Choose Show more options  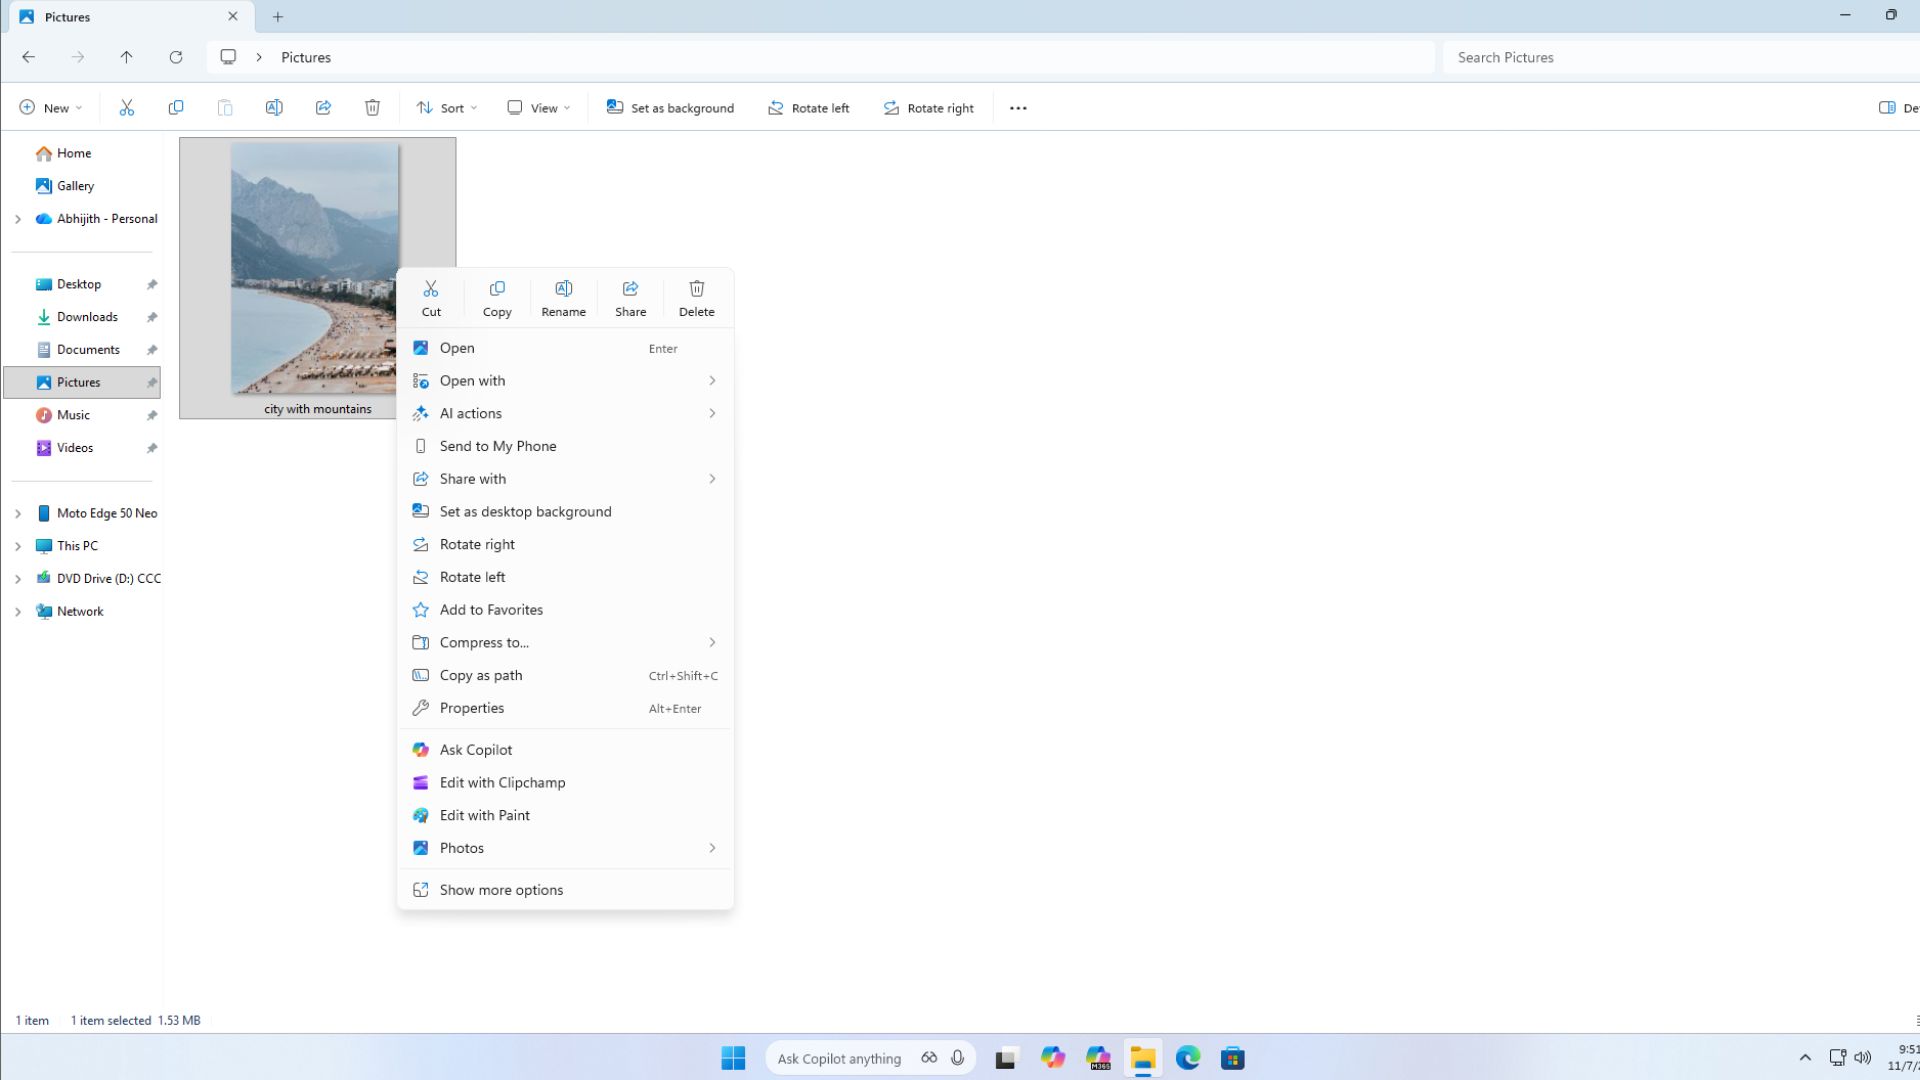[x=501, y=889]
